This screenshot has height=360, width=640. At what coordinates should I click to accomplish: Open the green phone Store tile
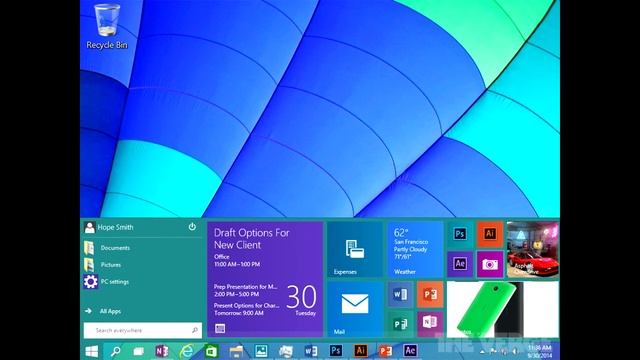click(x=503, y=309)
